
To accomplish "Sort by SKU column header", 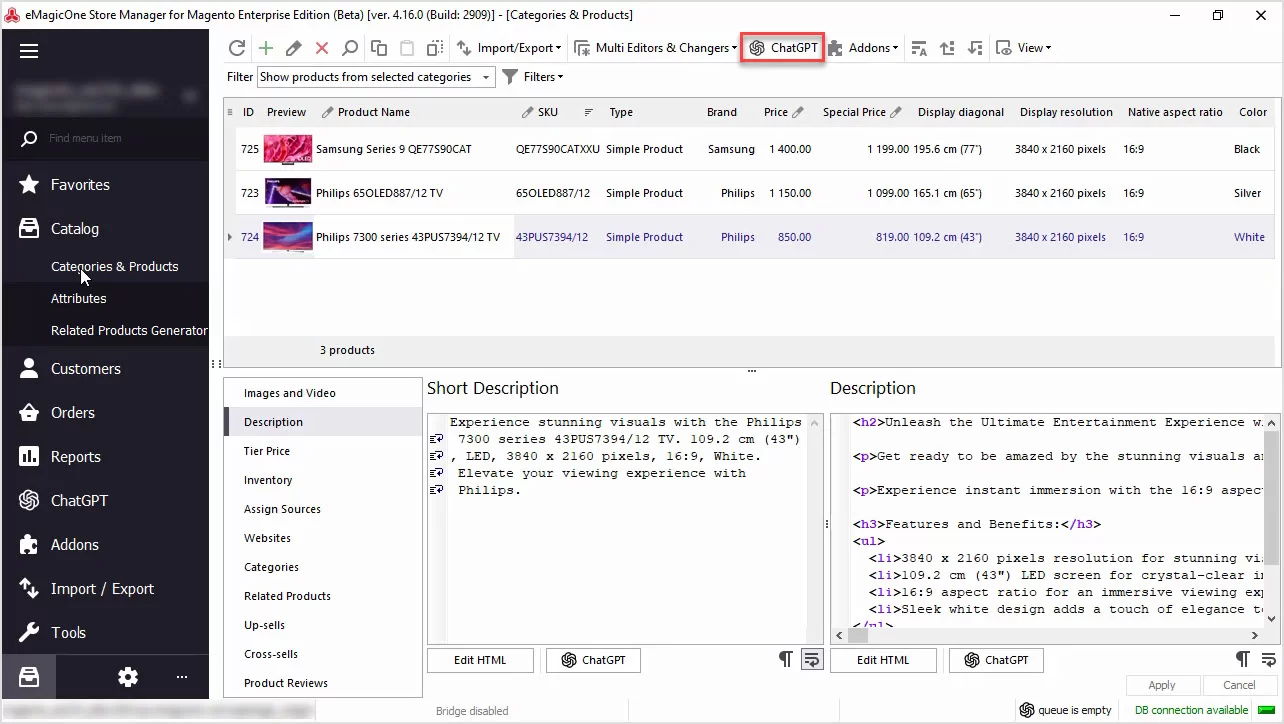I will 548,112.
